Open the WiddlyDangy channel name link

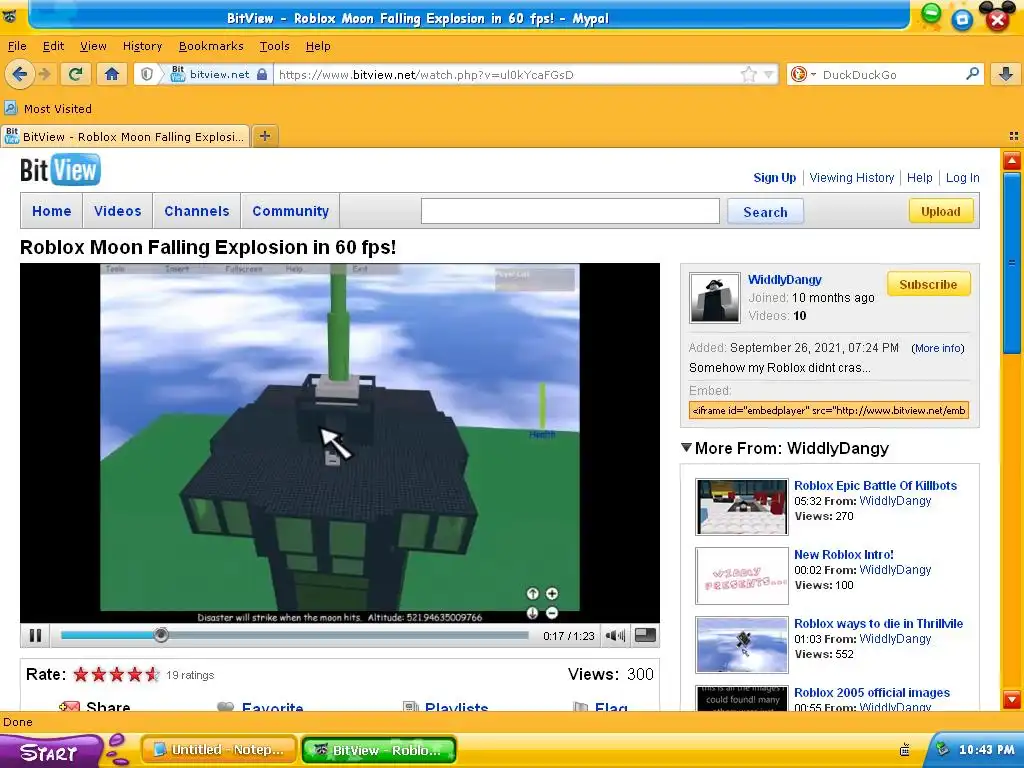coord(784,280)
